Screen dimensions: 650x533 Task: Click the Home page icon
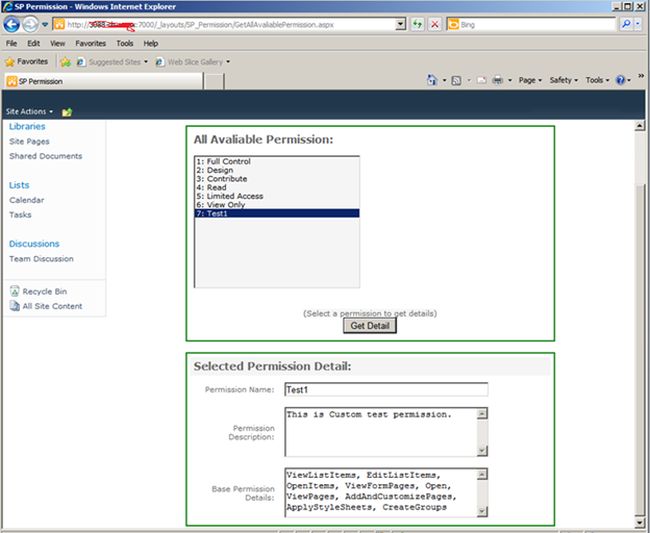432,80
